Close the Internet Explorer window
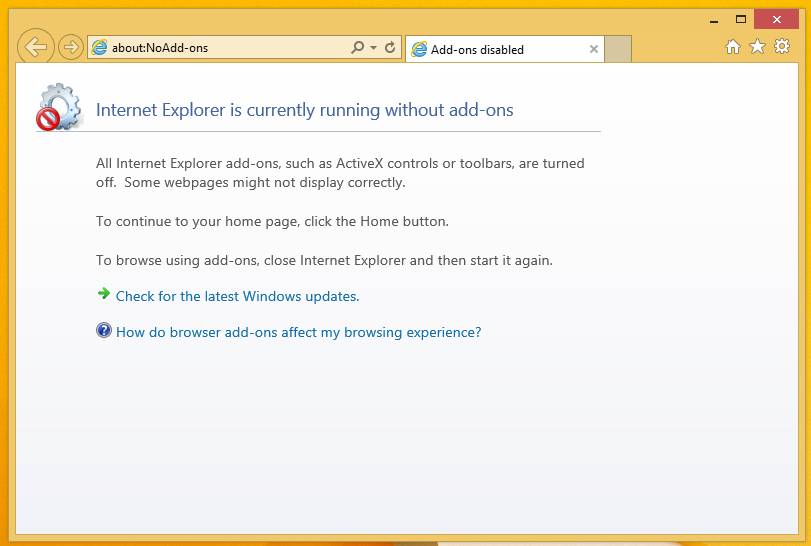 pyautogui.click(x=777, y=20)
